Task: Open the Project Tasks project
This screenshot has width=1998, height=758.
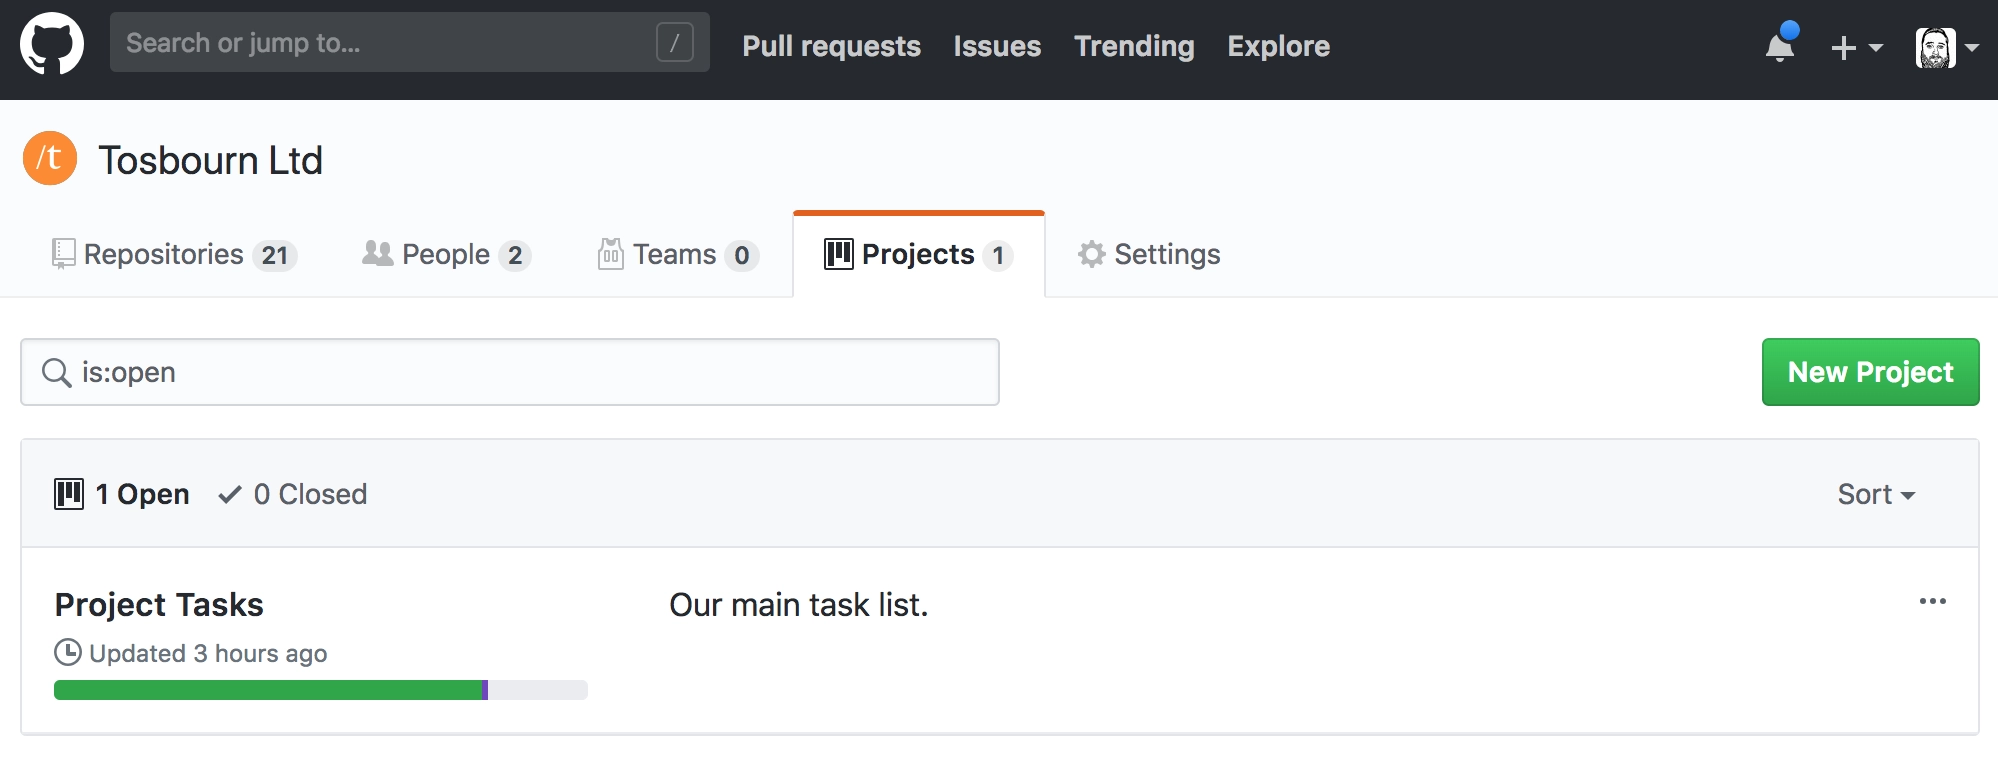Action: (x=159, y=605)
